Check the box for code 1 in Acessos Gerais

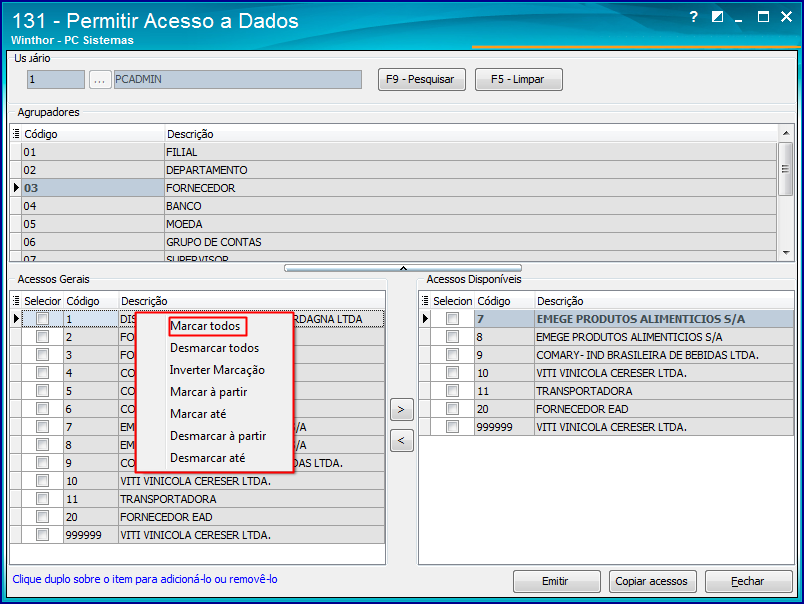click(43, 319)
